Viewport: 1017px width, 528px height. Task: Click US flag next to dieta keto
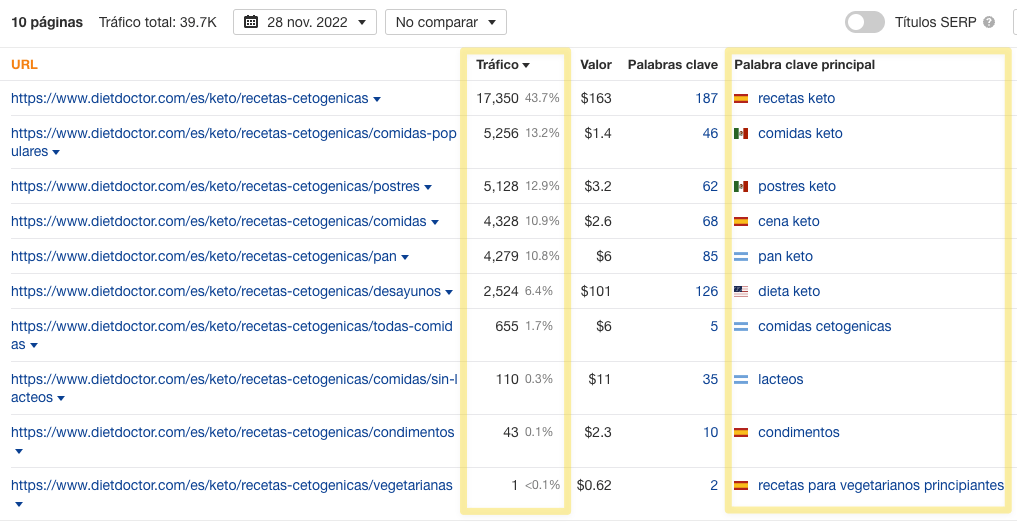coord(741,292)
